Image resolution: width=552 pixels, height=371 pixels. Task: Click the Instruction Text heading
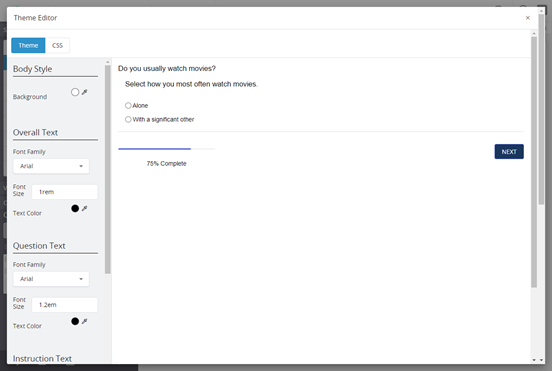pyautogui.click(x=42, y=358)
